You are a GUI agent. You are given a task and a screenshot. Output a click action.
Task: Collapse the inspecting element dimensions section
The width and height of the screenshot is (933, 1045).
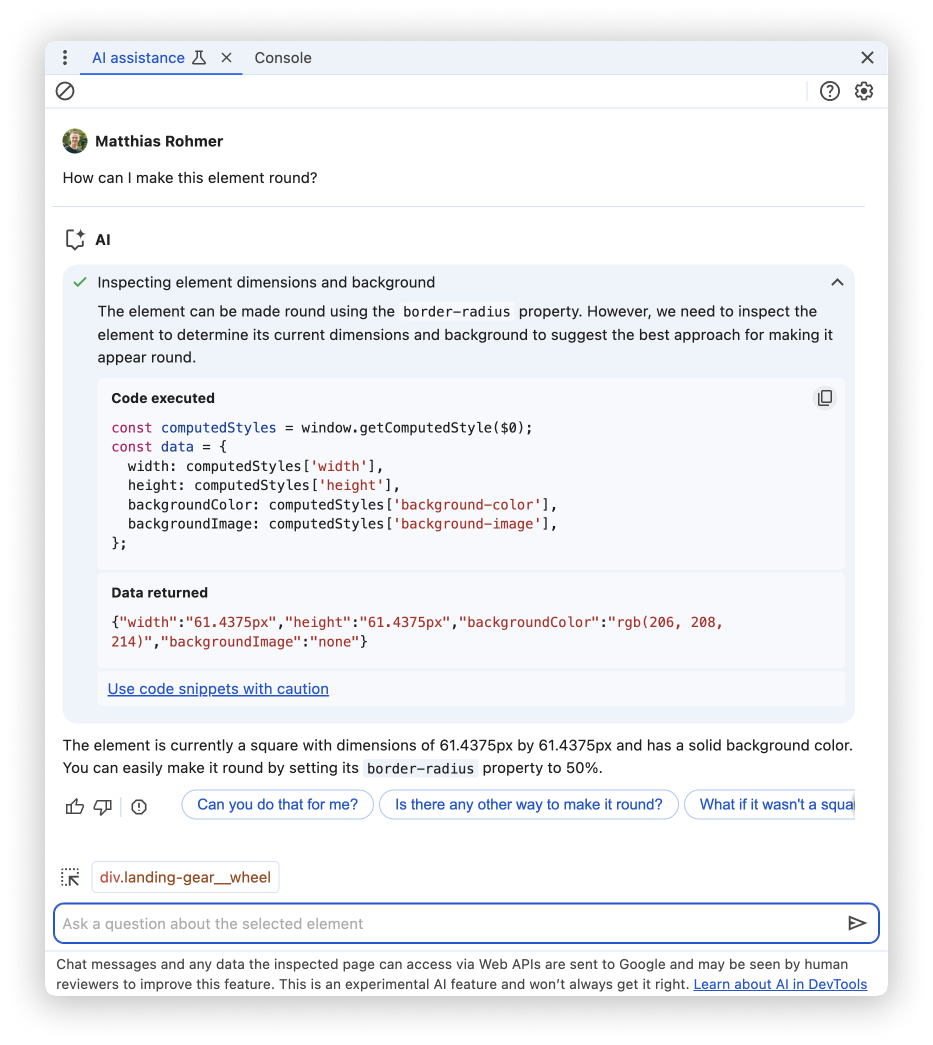838,282
